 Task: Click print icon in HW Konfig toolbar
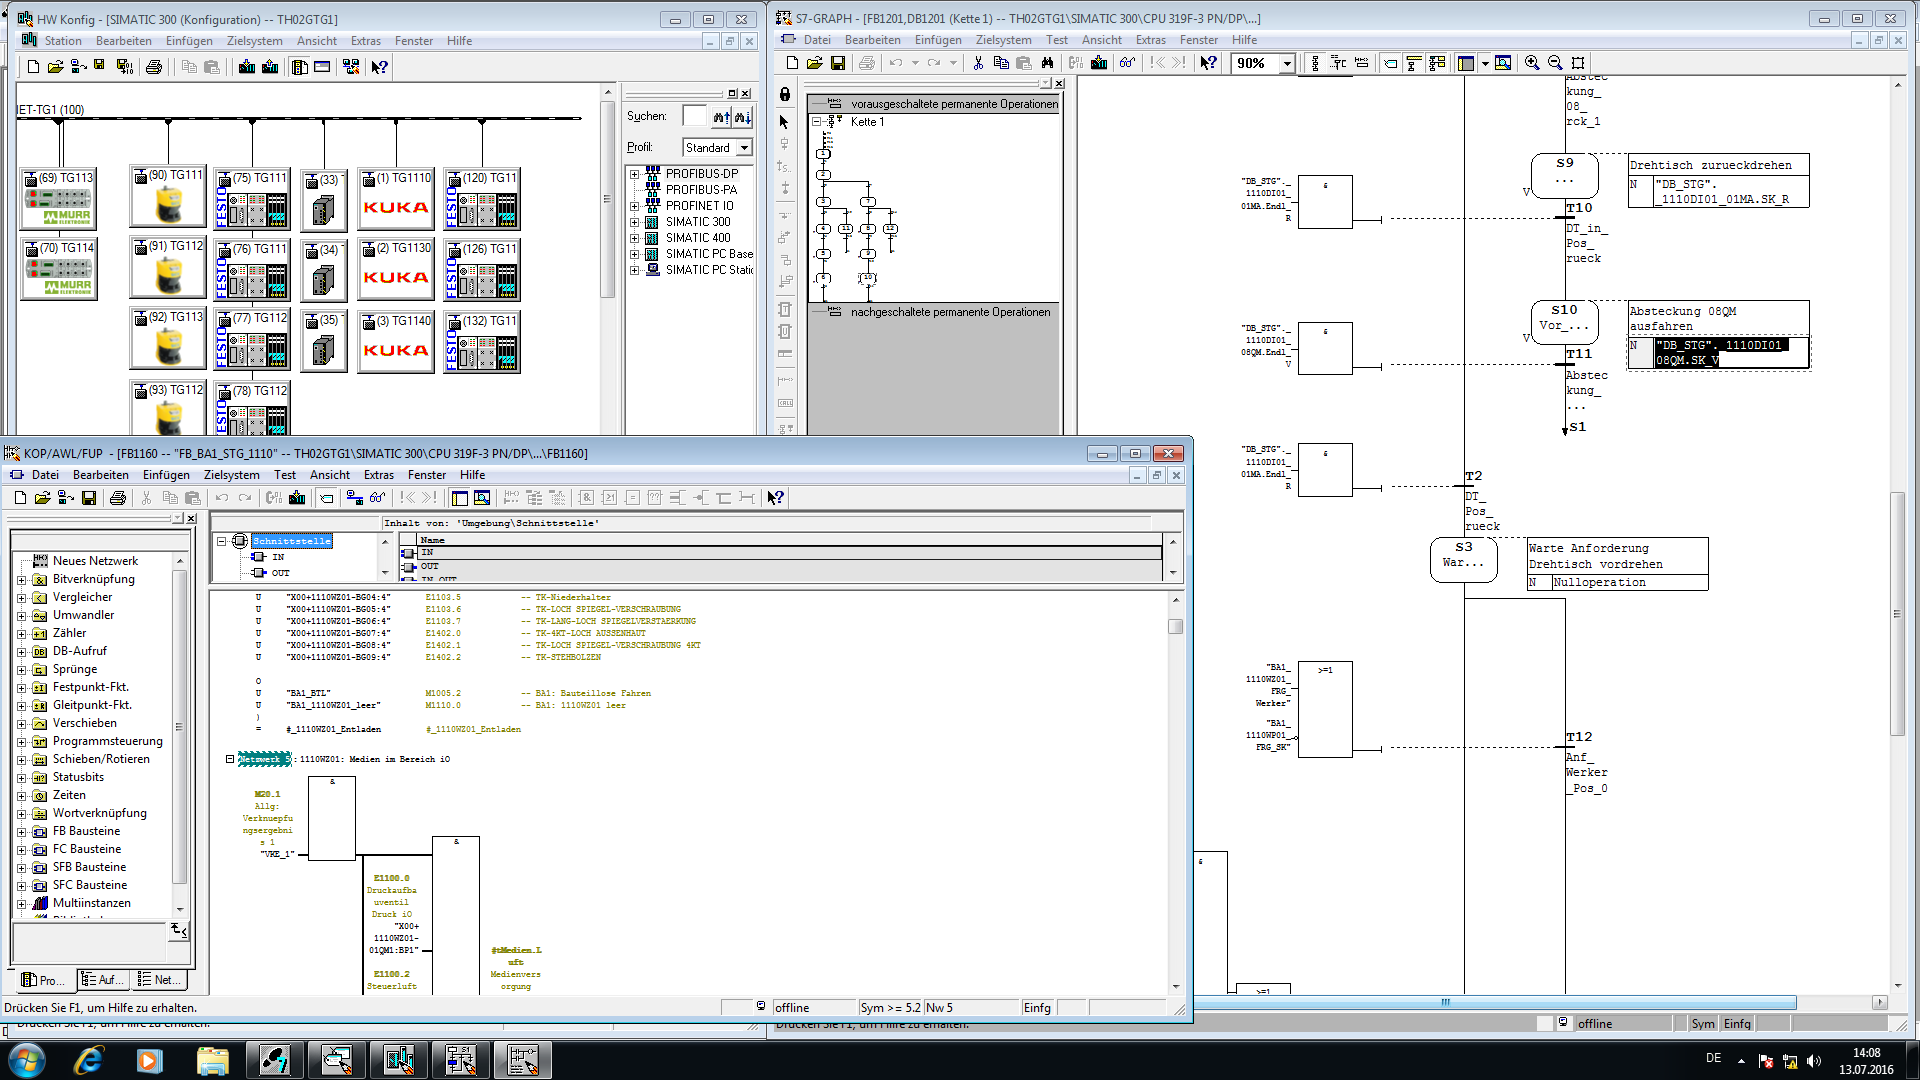pyautogui.click(x=153, y=67)
